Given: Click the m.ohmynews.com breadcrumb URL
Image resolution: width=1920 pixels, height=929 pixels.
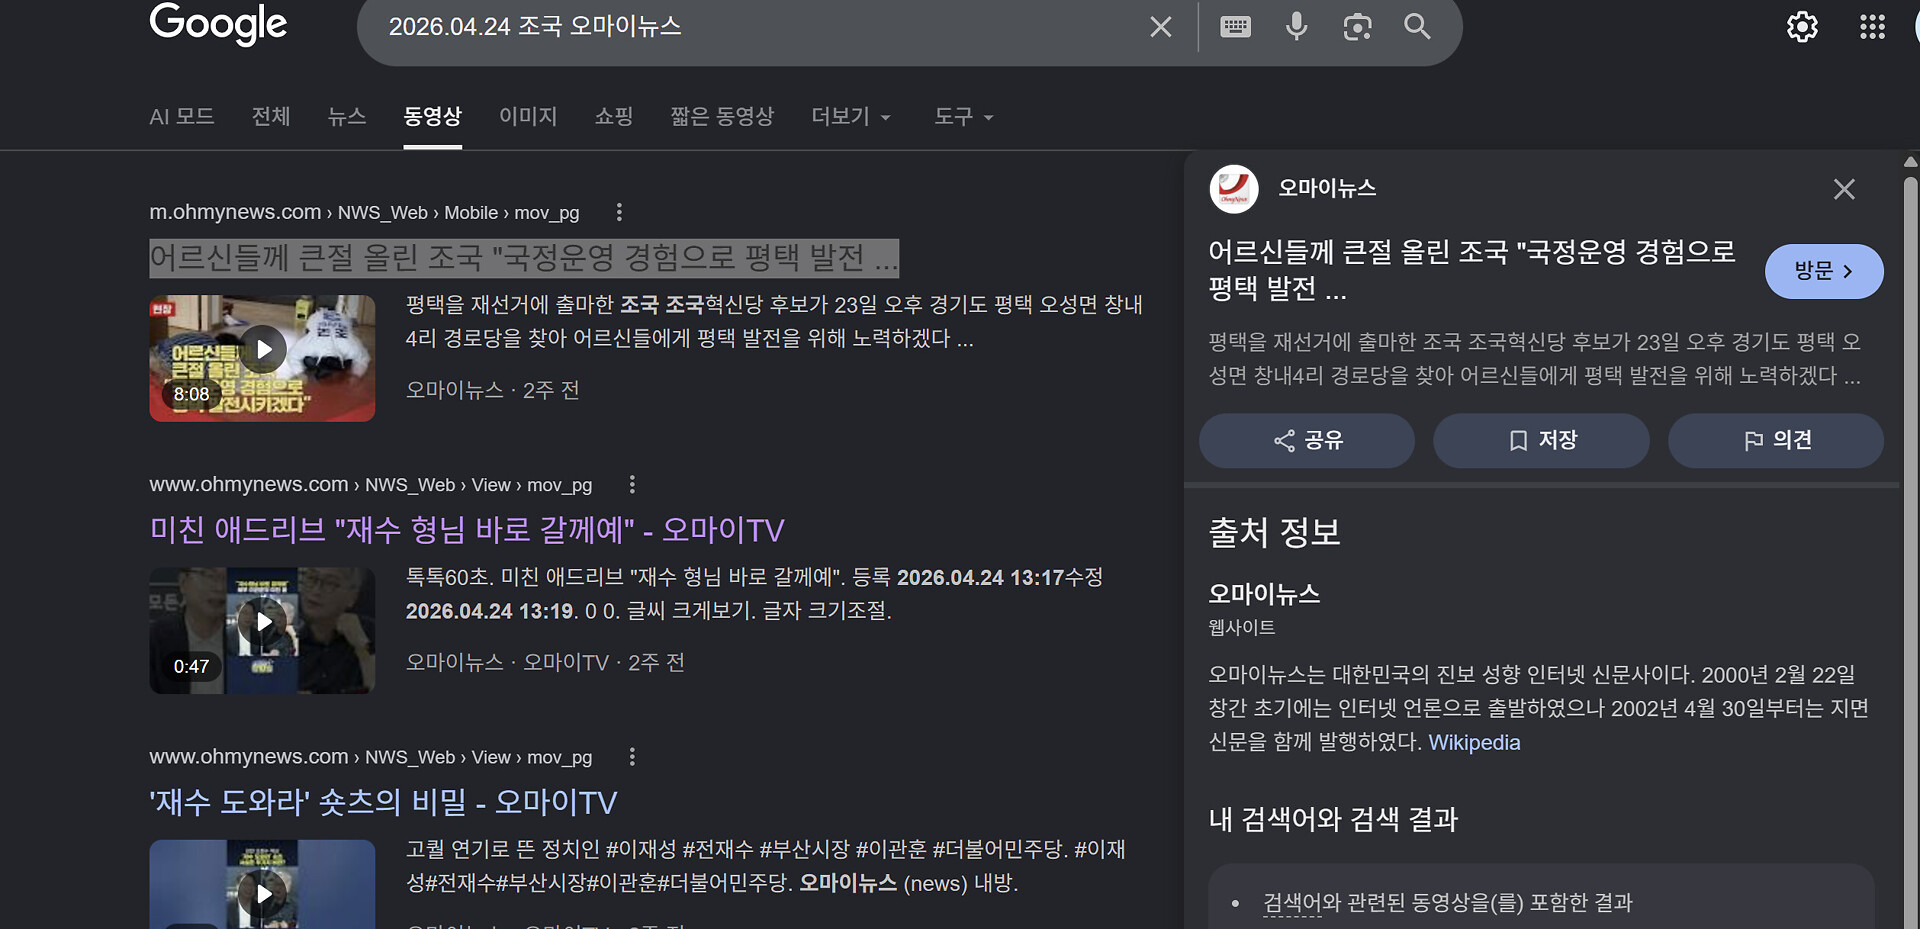Looking at the screenshot, I should click(364, 212).
